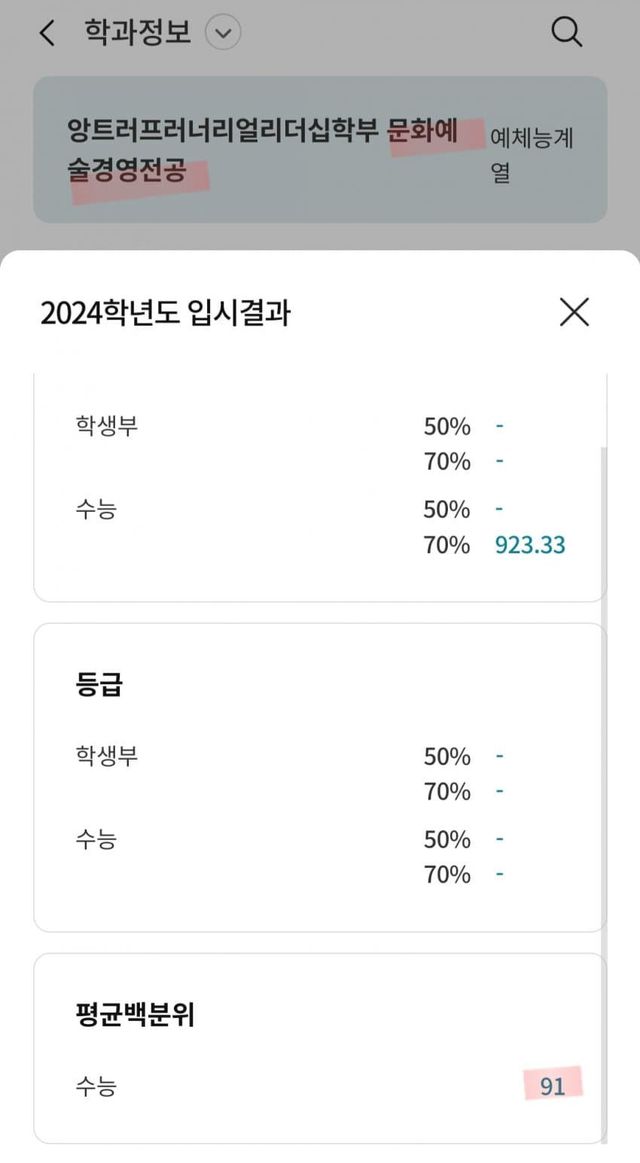Tap the 수능 70% score 923.33
The height and width of the screenshot is (1163, 640).
[530, 545]
